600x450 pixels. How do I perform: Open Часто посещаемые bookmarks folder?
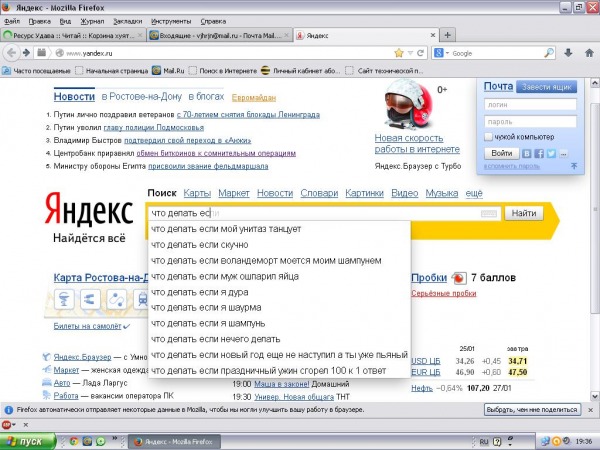(x=36, y=70)
